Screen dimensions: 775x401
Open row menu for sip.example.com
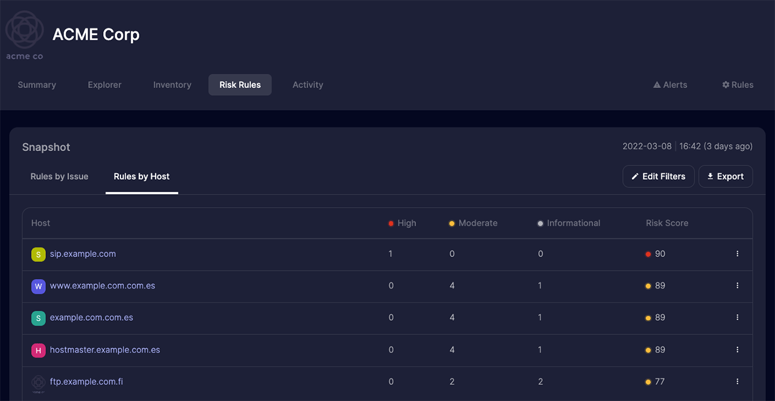pos(737,254)
